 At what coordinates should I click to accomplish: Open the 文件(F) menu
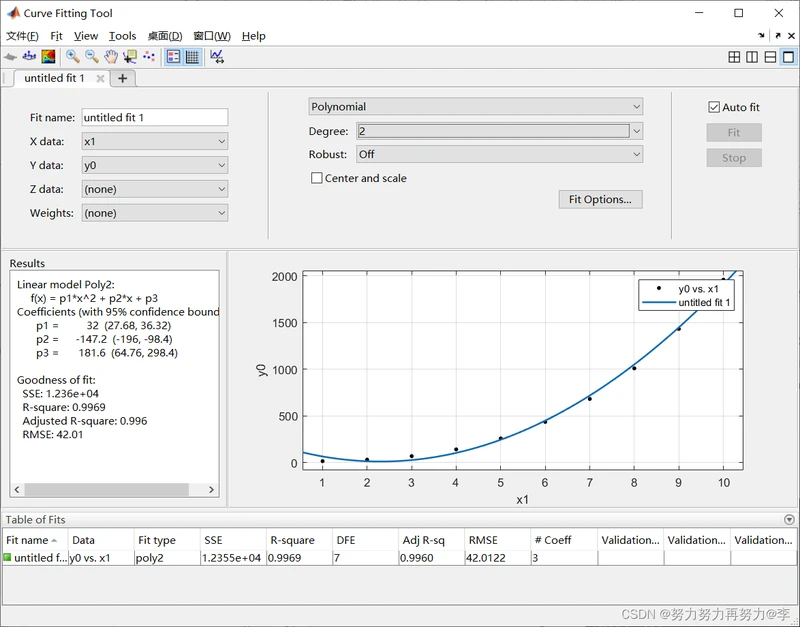[22, 36]
